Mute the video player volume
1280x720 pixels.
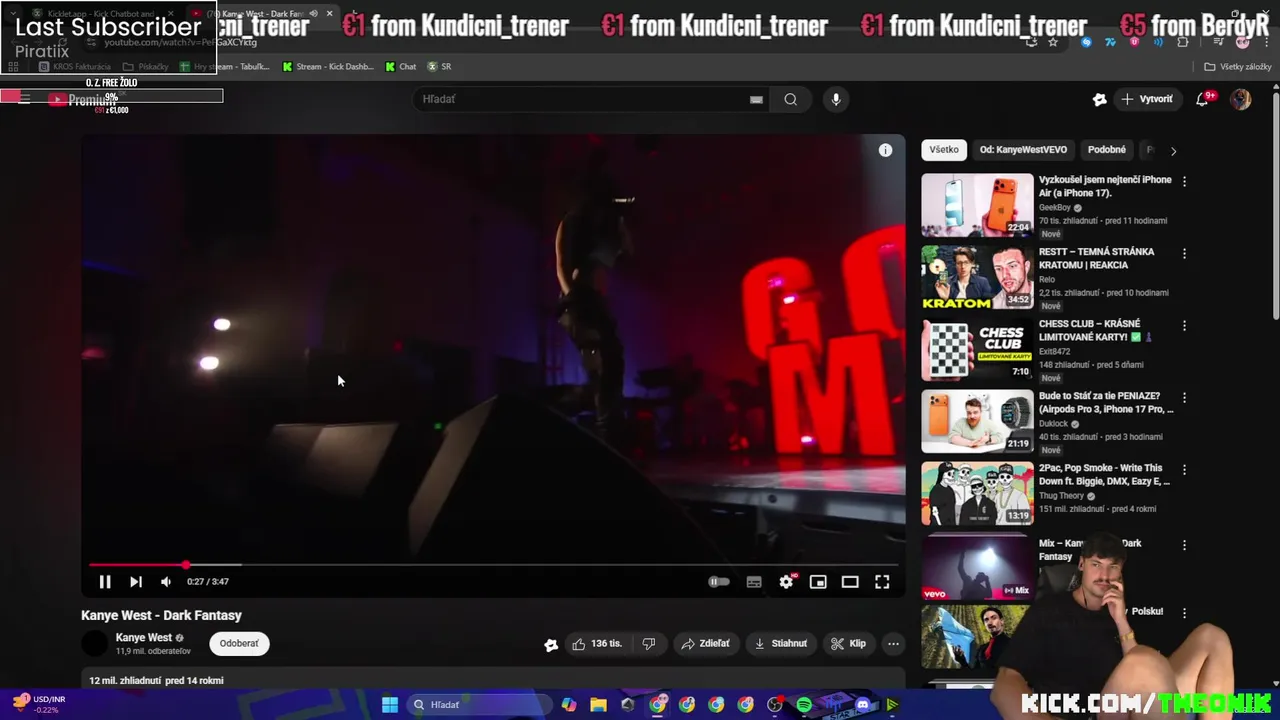166,582
